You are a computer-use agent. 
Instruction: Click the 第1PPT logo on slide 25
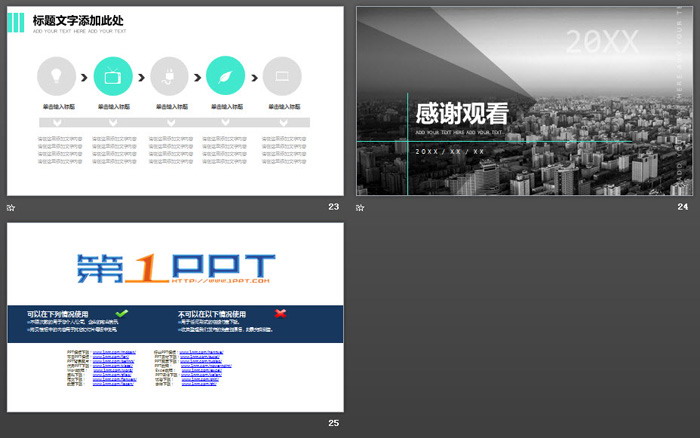tap(175, 266)
